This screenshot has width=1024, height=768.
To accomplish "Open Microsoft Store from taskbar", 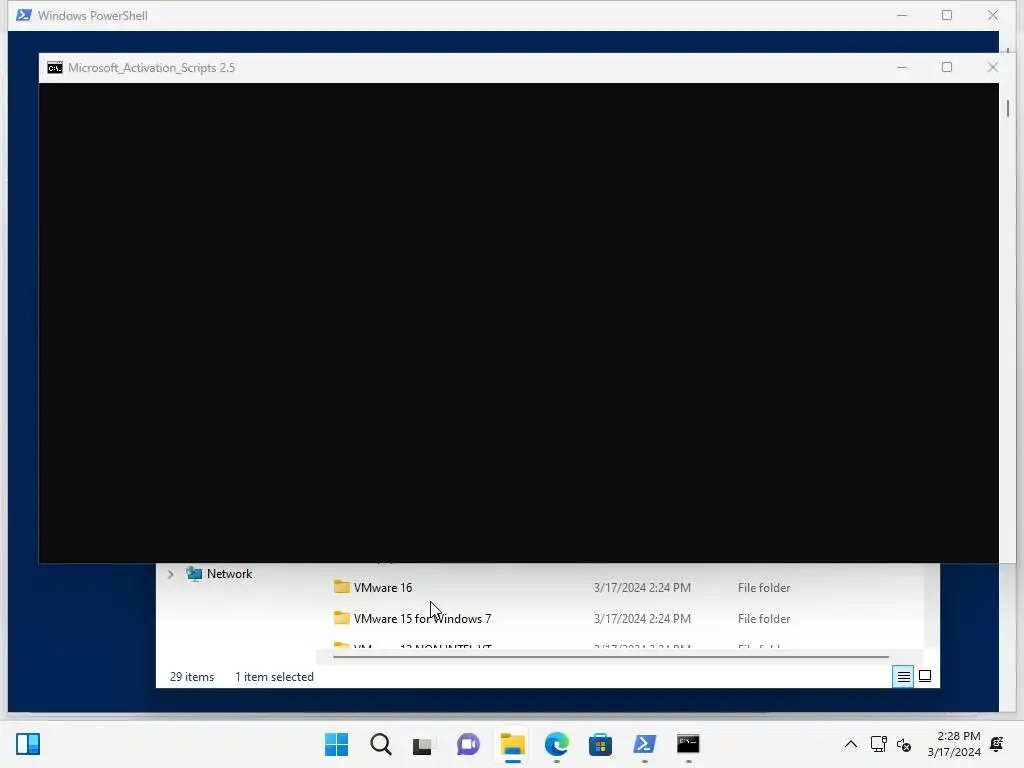I will [x=600, y=744].
